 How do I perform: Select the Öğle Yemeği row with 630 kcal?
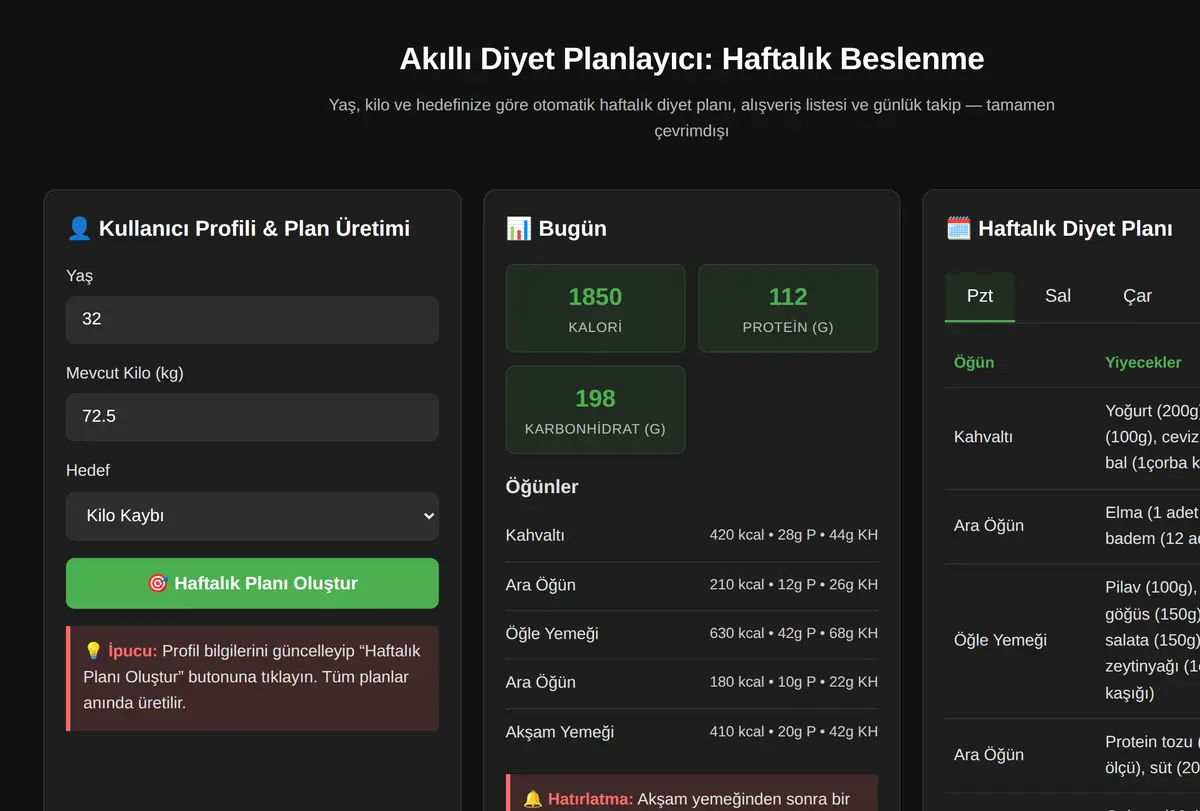click(692, 633)
